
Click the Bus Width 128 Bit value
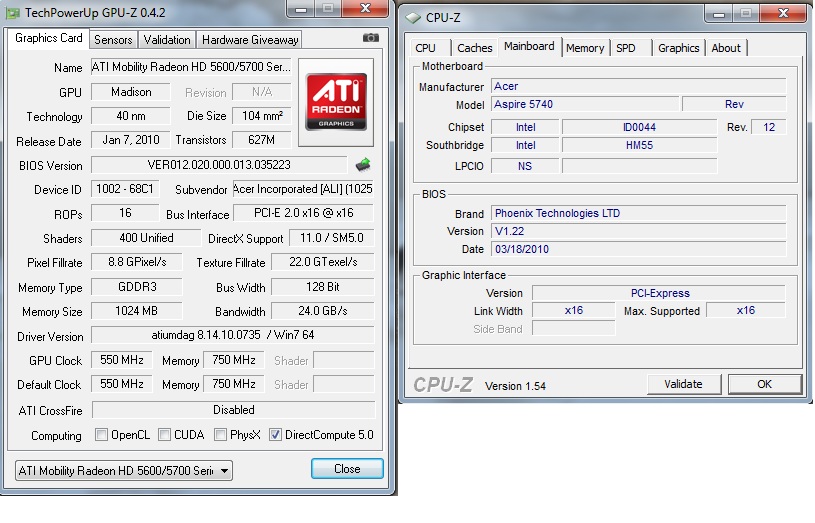coord(323,286)
